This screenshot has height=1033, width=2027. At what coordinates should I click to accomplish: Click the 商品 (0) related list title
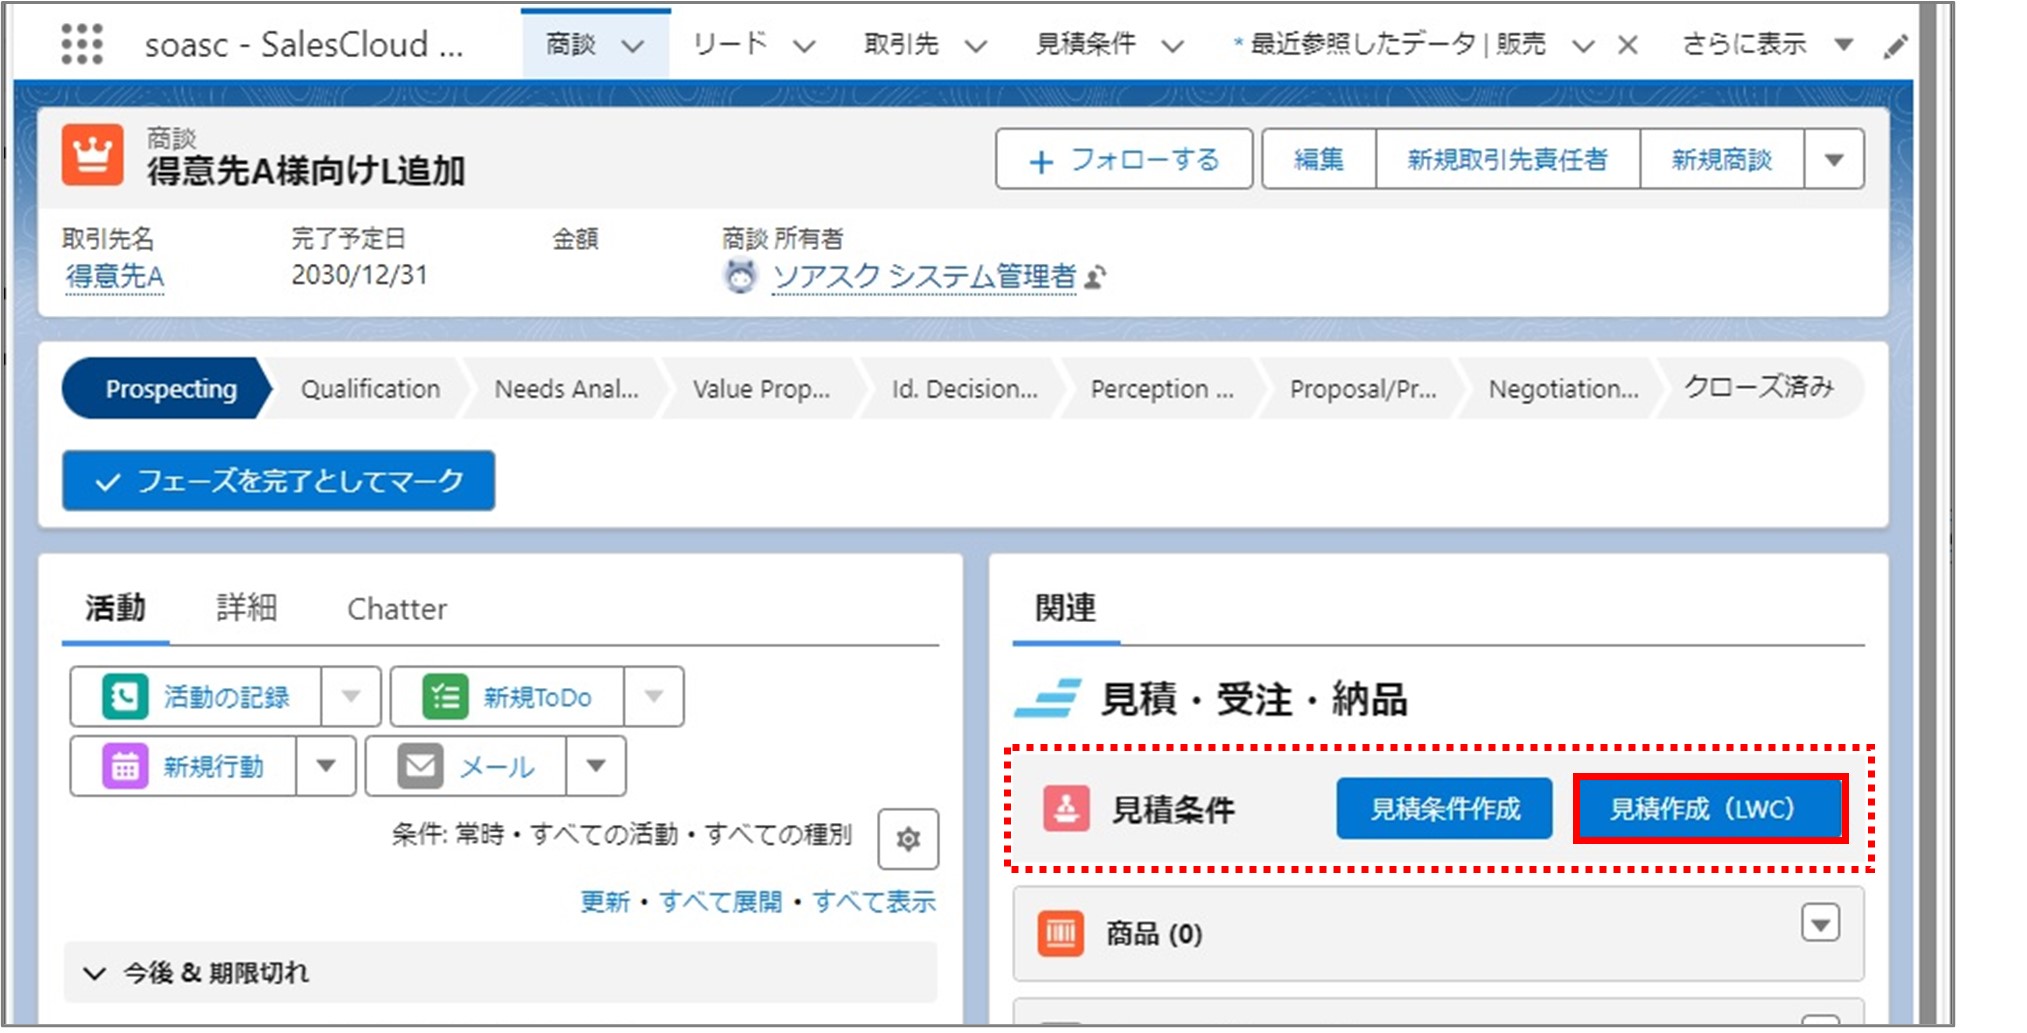(1153, 934)
